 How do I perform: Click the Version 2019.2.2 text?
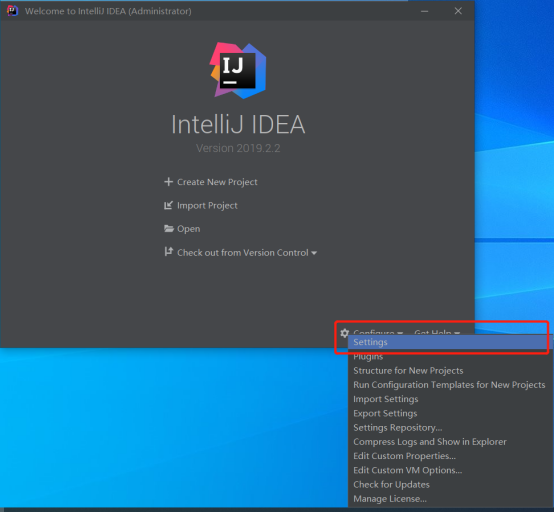pos(238,148)
